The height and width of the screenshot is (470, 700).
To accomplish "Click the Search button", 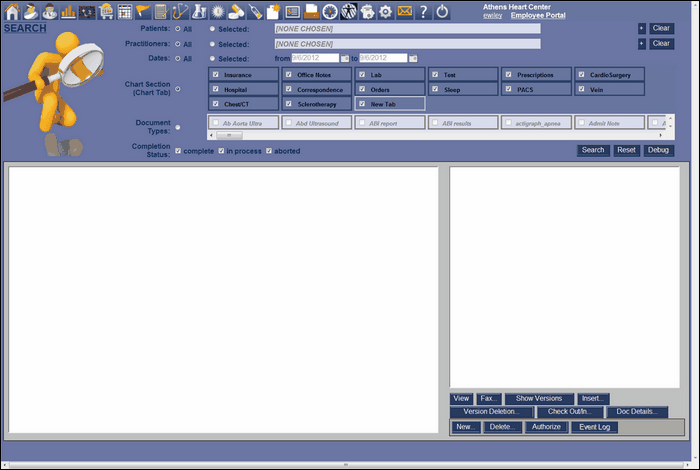I will tap(593, 150).
